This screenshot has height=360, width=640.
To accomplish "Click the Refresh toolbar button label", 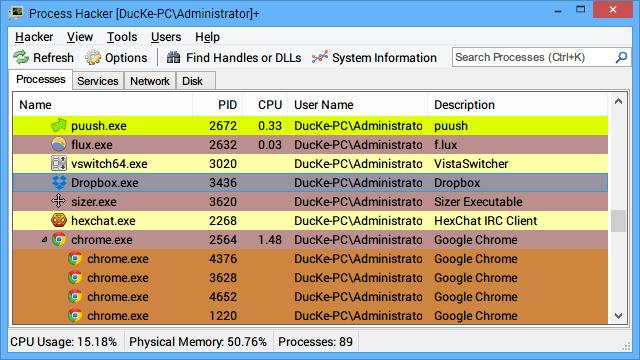I will [x=53, y=58].
